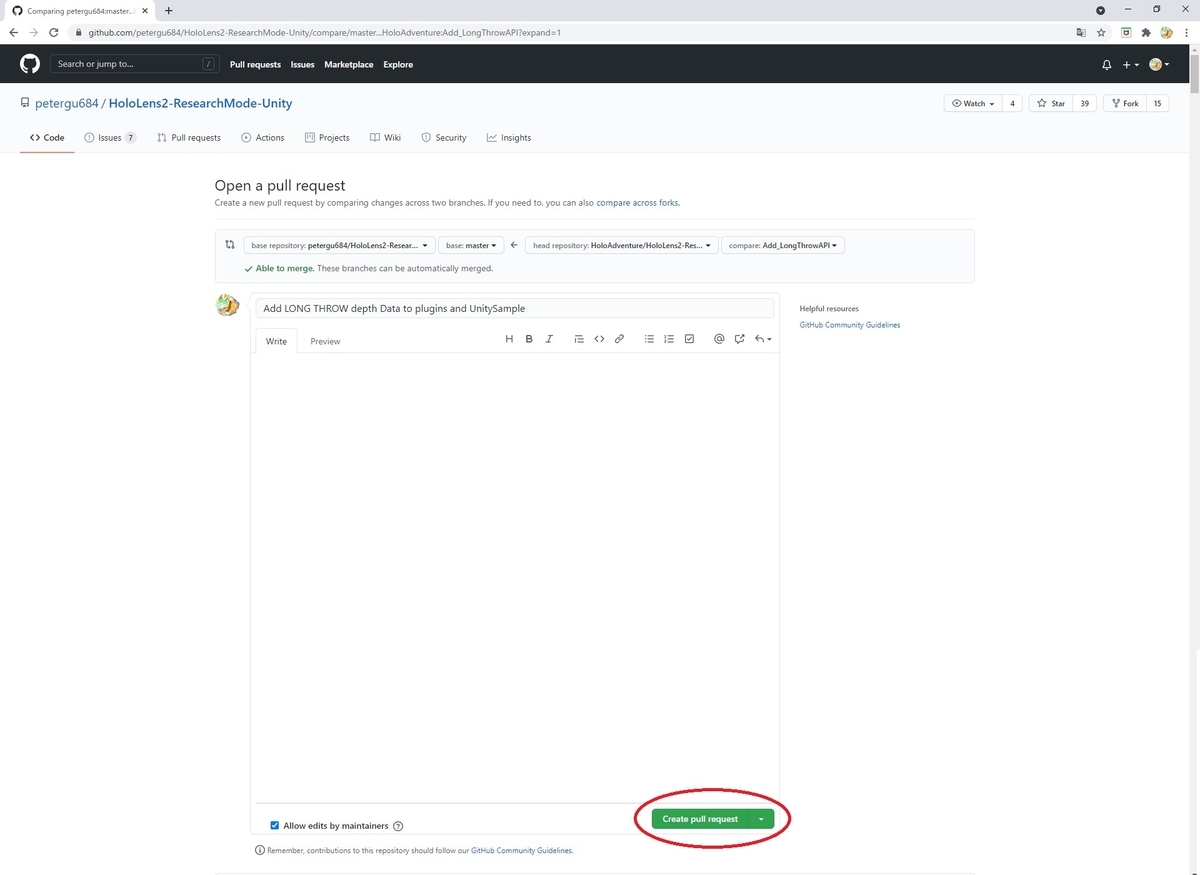Switch to the Preview tab in editor
The image size is (1200, 875).
coord(325,341)
